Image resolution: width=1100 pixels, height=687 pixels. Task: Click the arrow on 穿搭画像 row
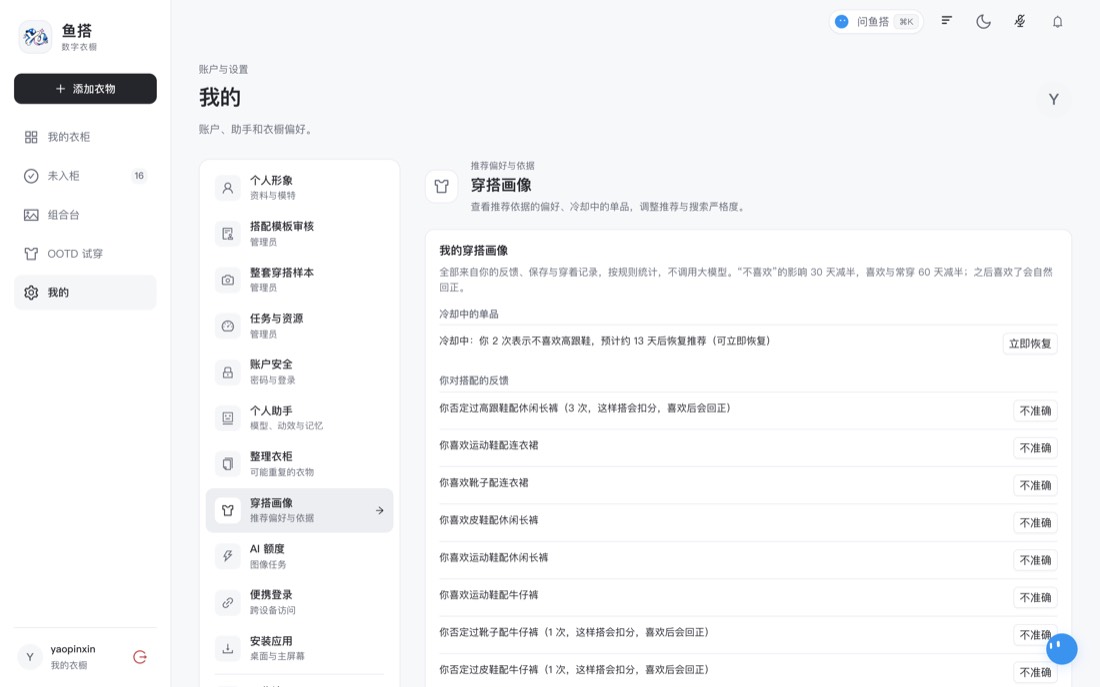click(380, 511)
